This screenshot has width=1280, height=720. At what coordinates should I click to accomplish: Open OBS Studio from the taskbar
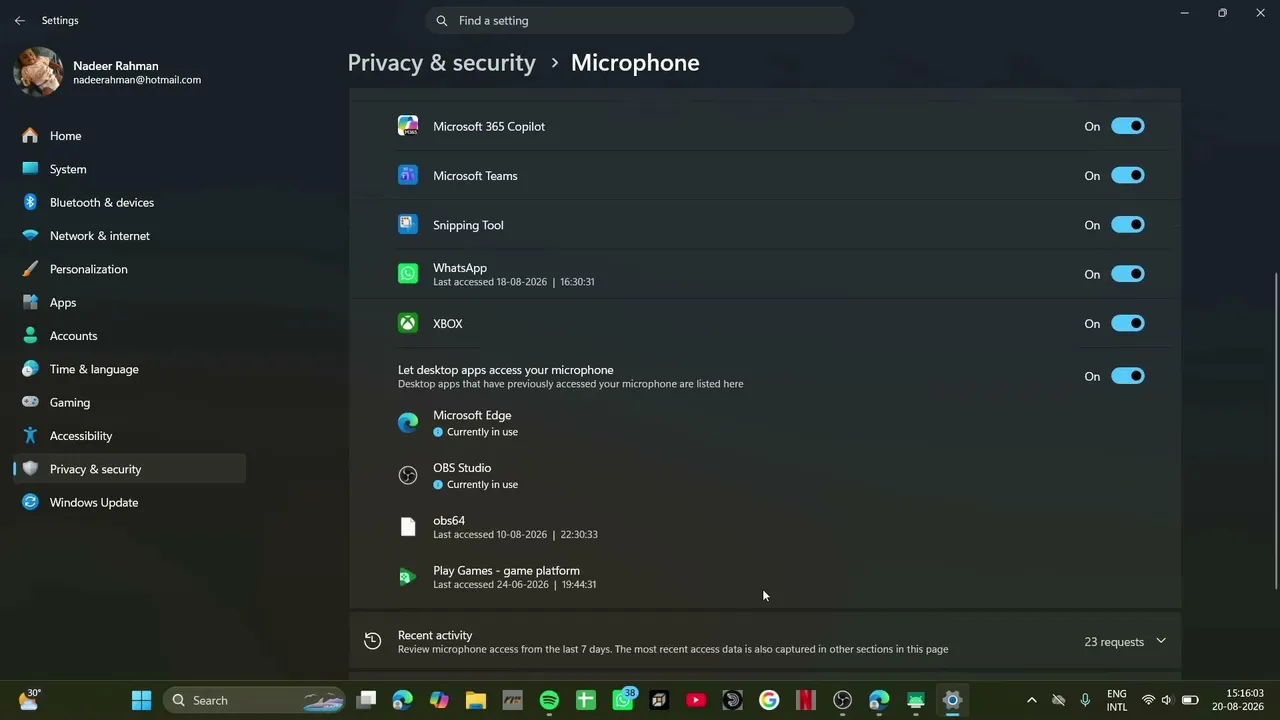842,700
